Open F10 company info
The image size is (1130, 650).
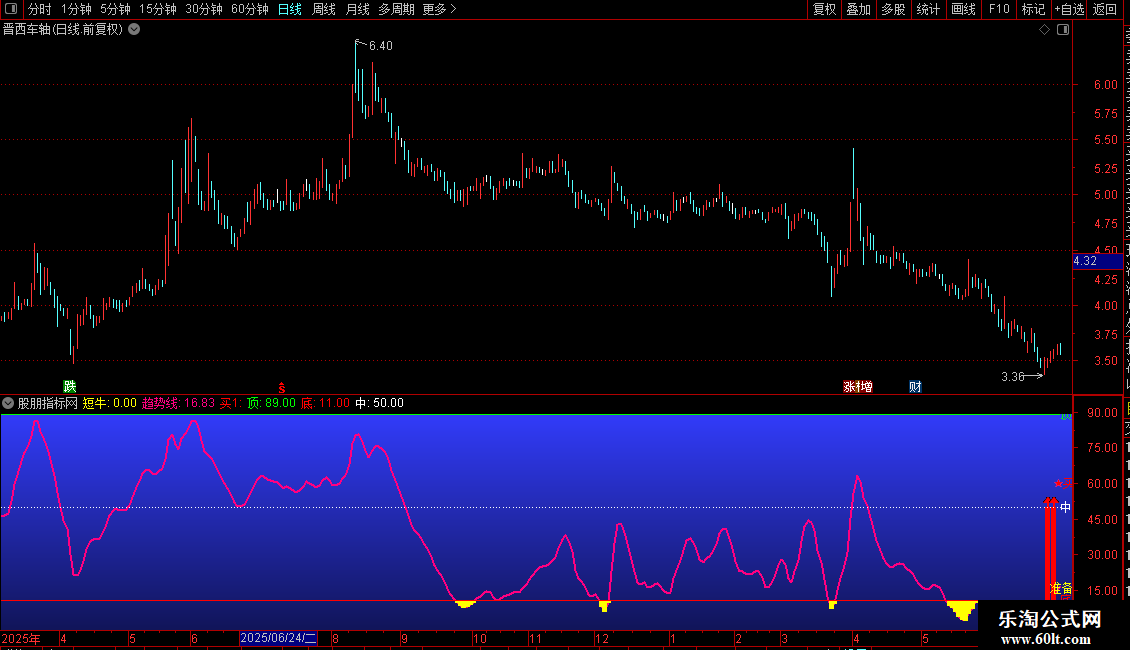[999, 9]
